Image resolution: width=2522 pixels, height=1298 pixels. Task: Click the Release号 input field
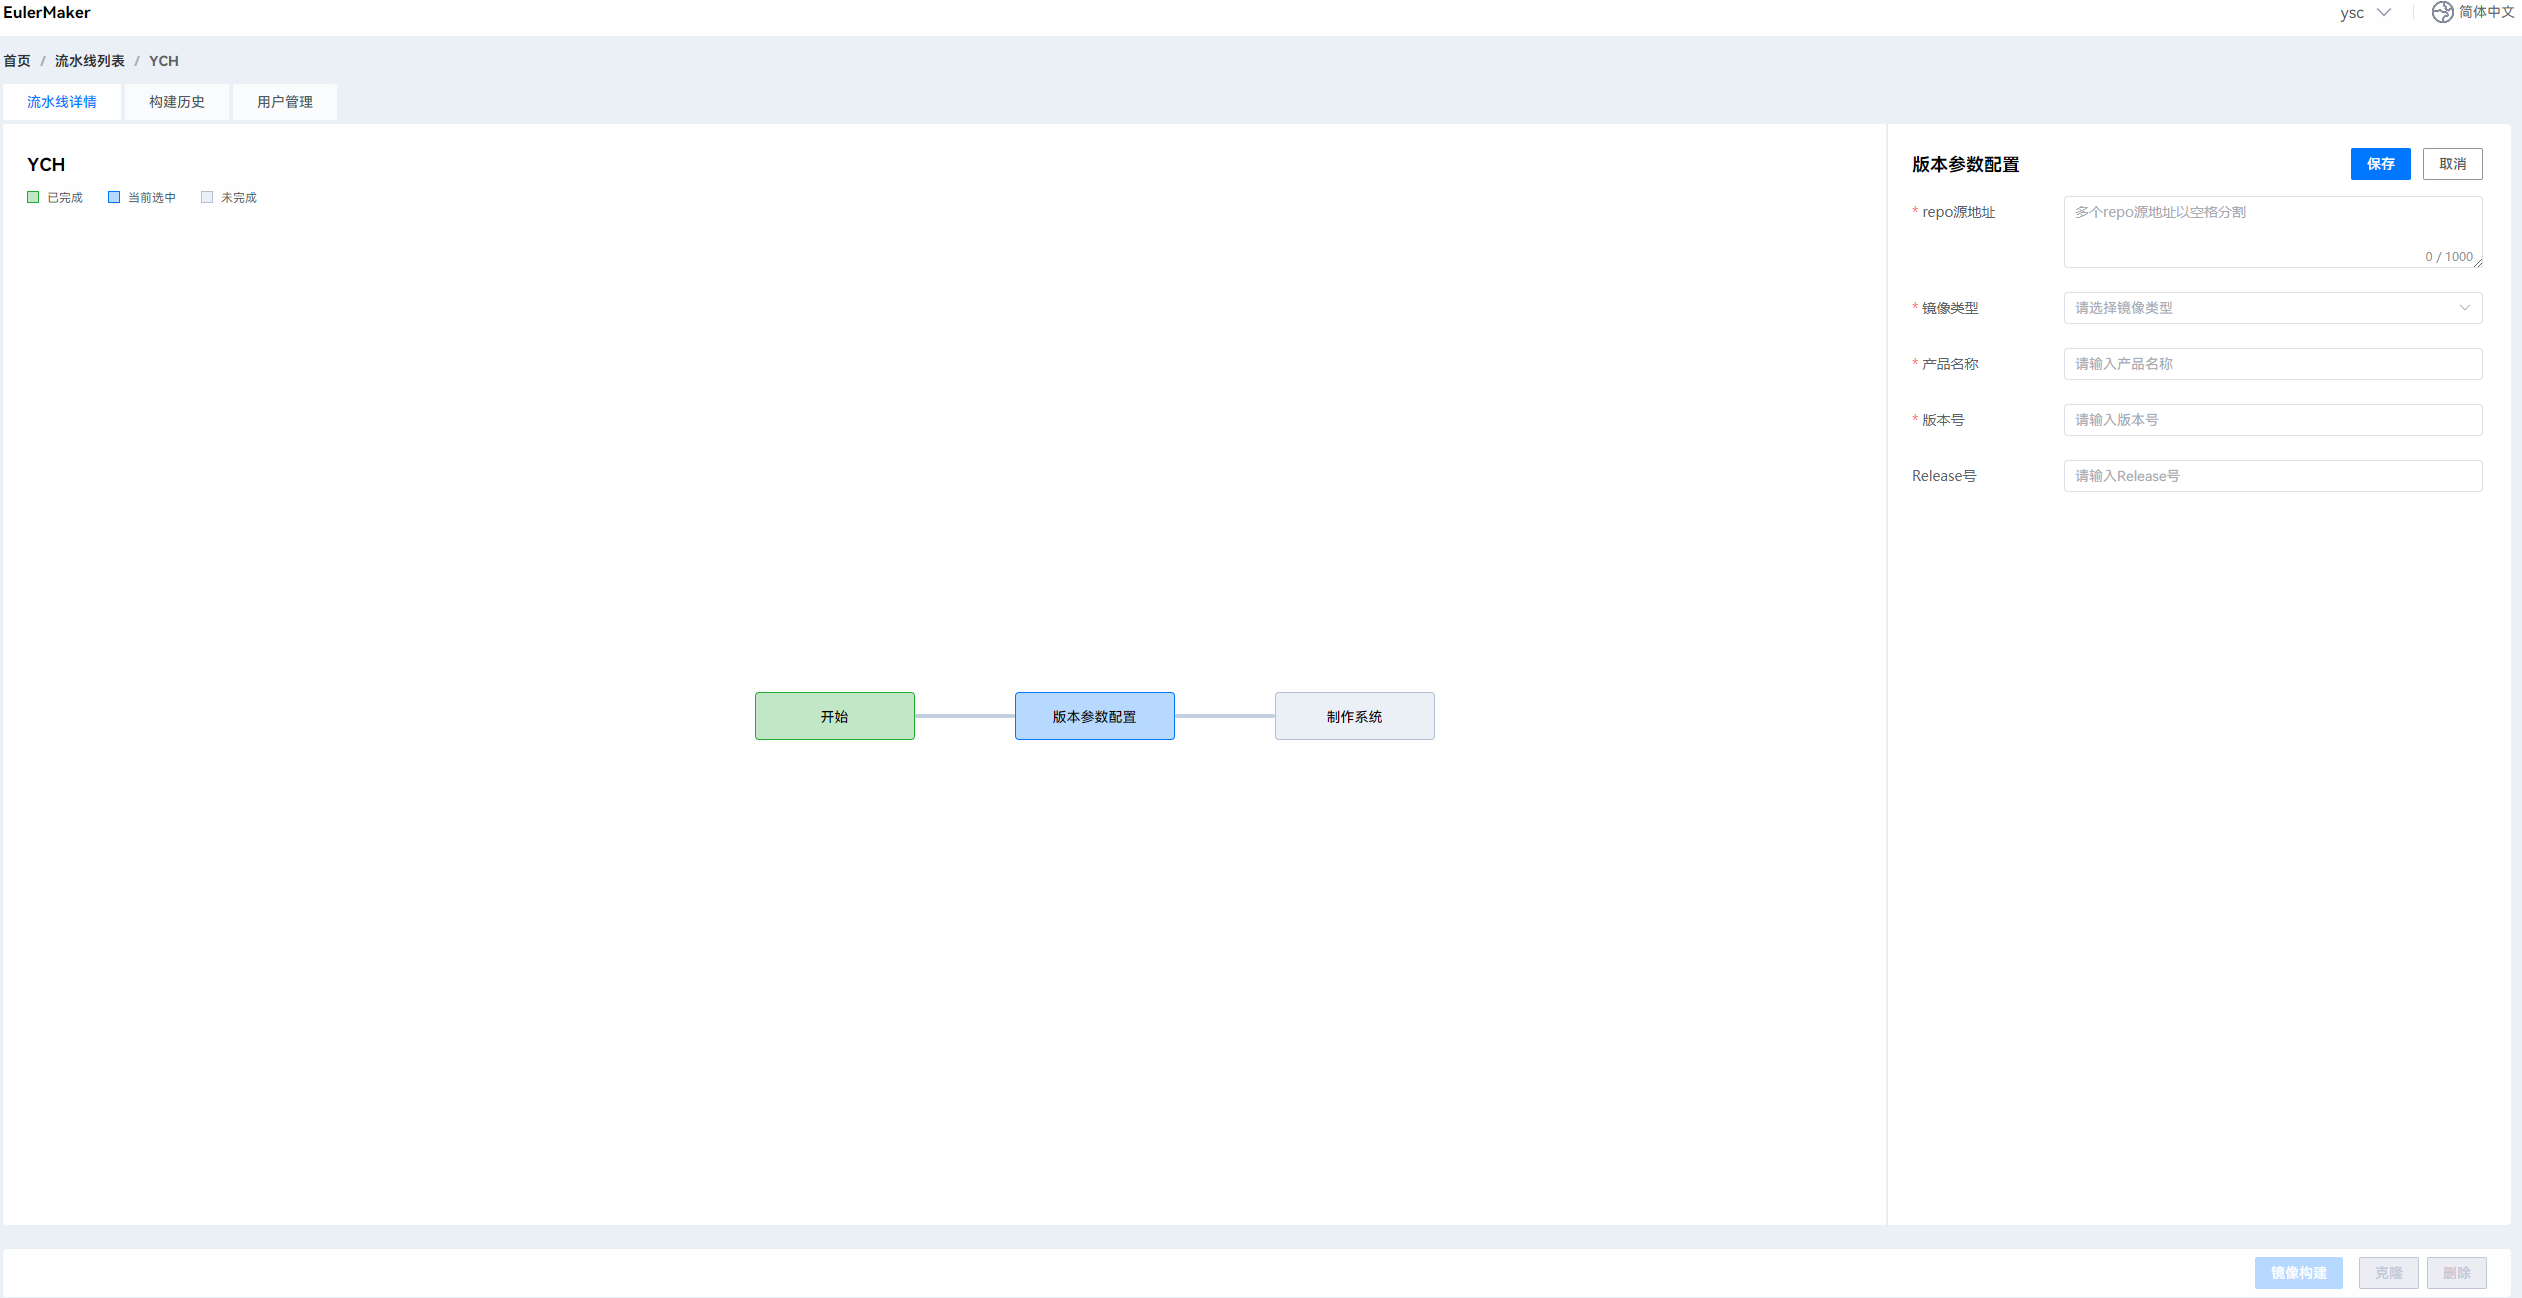coord(2271,476)
